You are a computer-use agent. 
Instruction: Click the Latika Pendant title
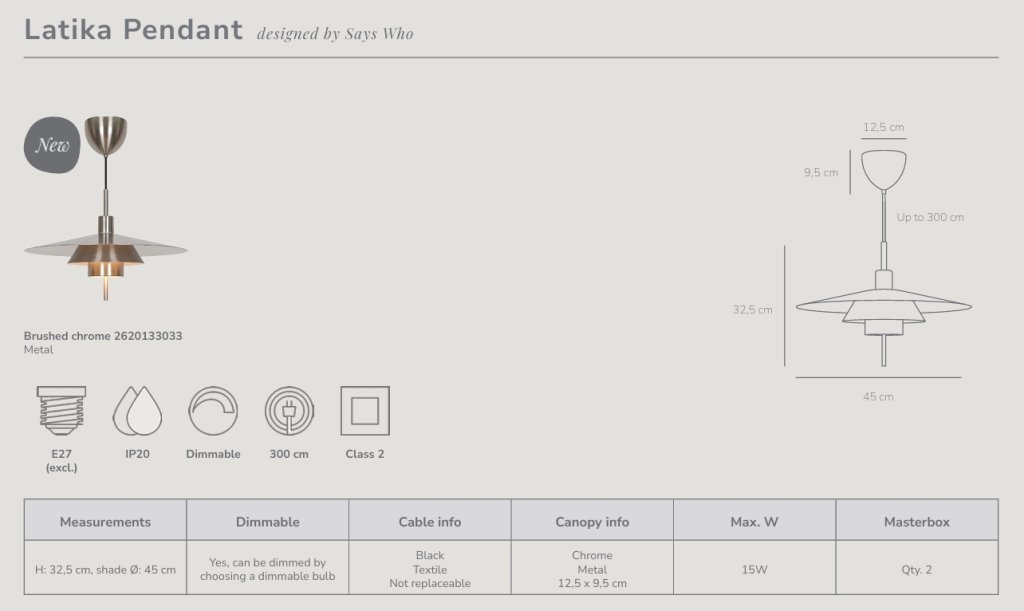pyautogui.click(x=133, y=30)
